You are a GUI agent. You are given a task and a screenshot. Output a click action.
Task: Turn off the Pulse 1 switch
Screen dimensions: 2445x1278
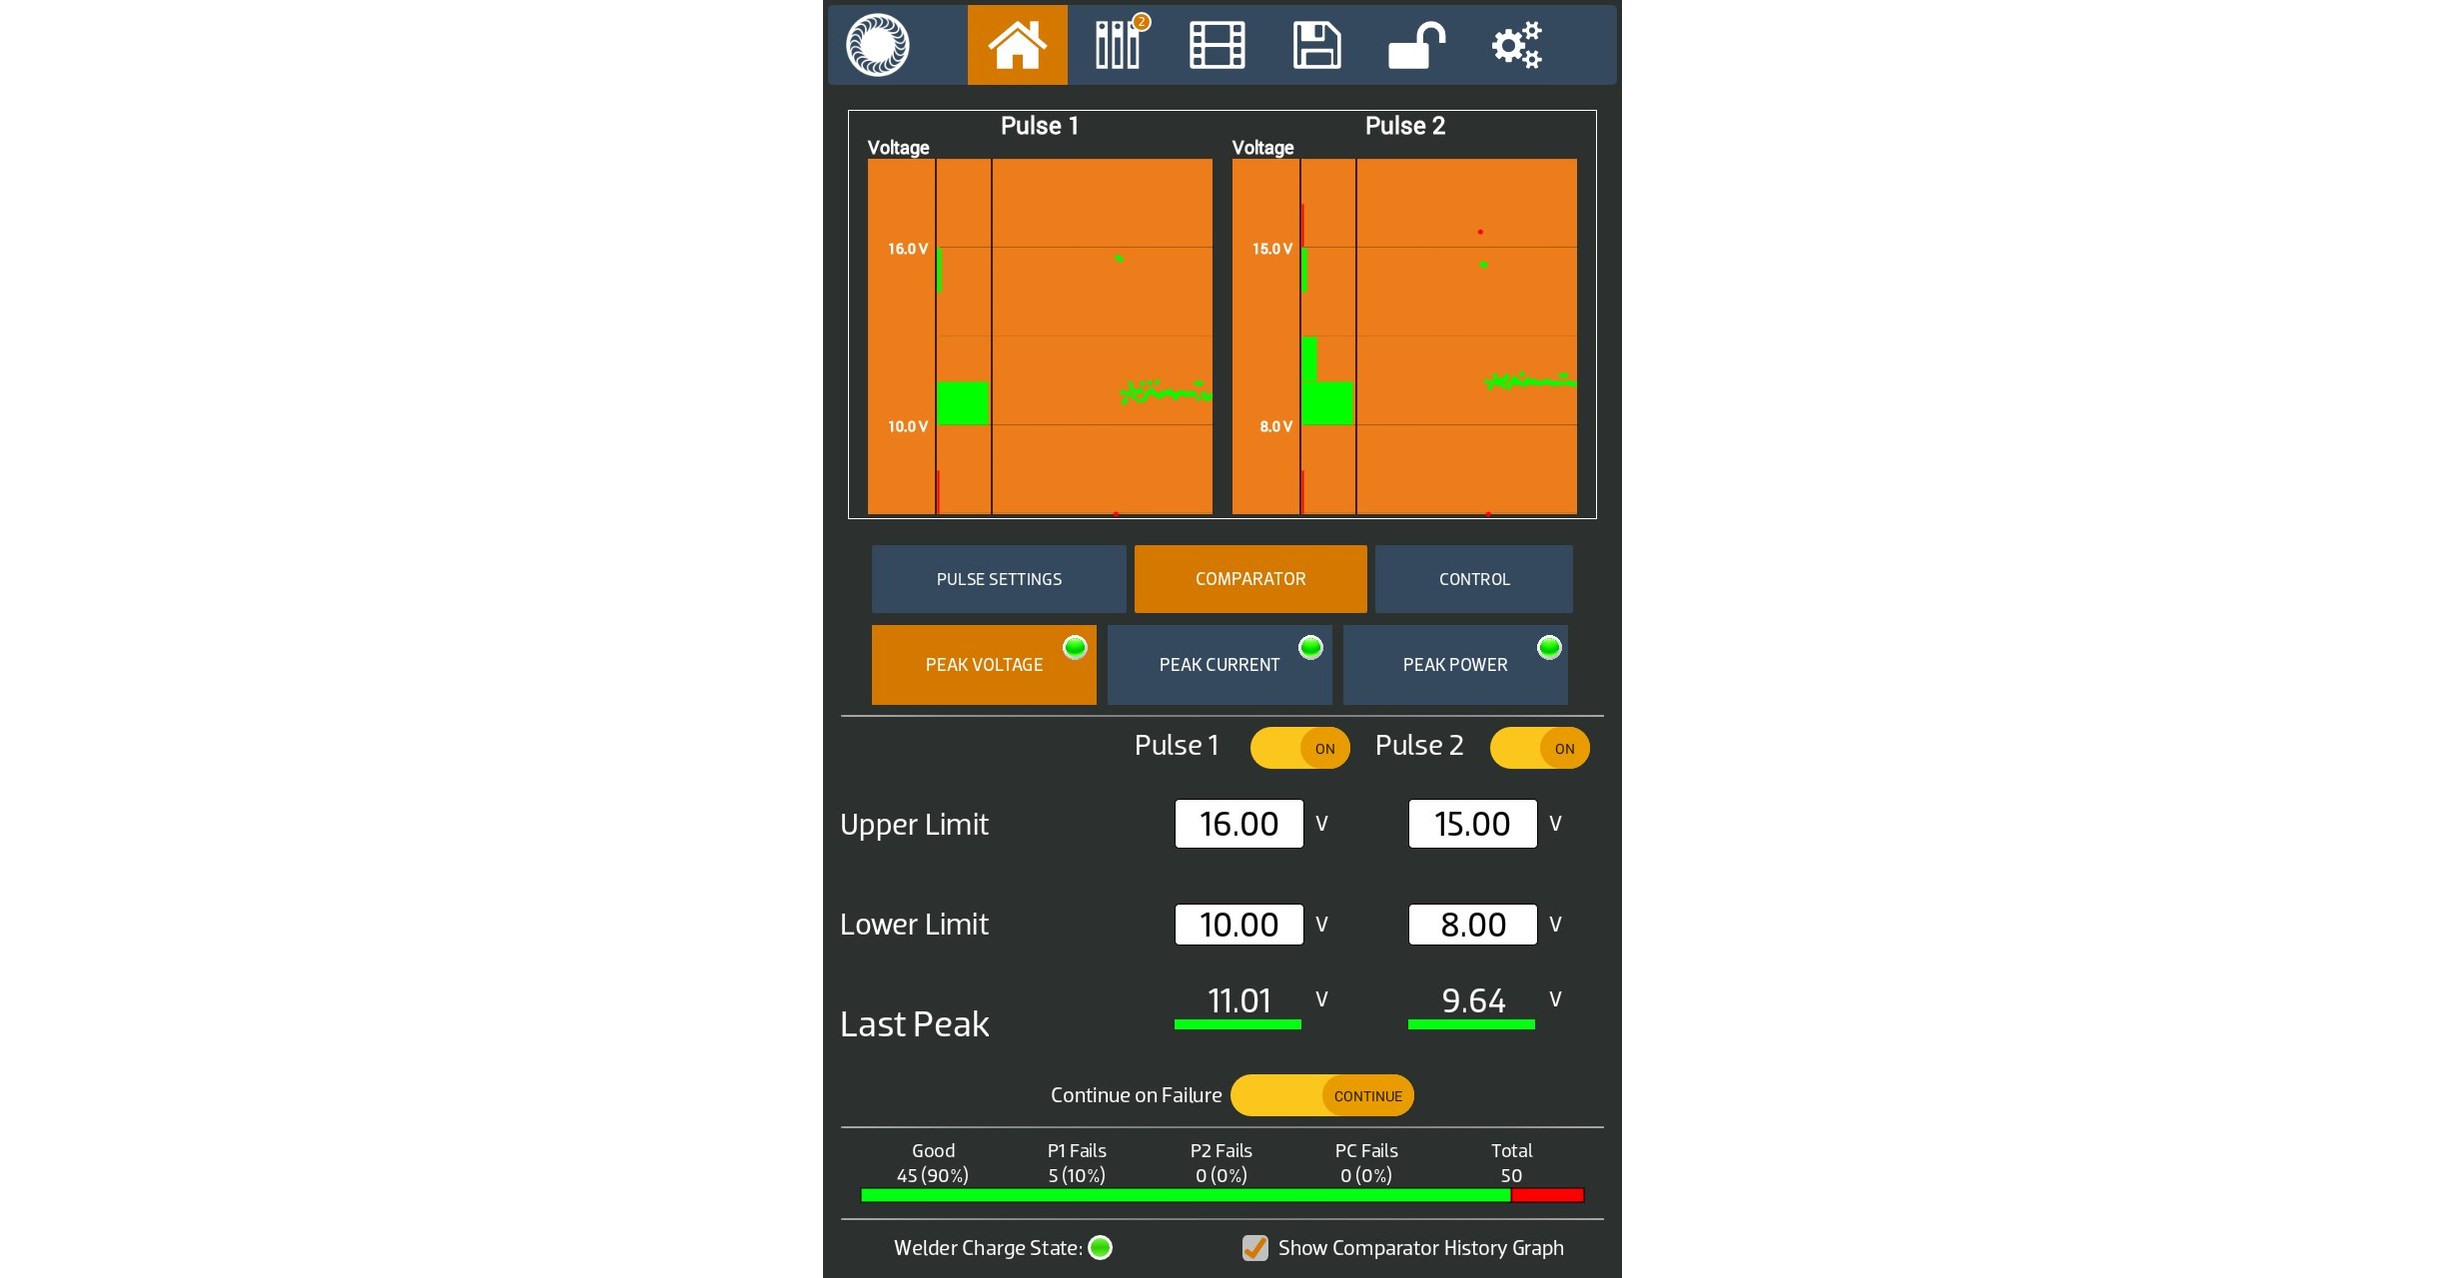[x=1300, y=747]
